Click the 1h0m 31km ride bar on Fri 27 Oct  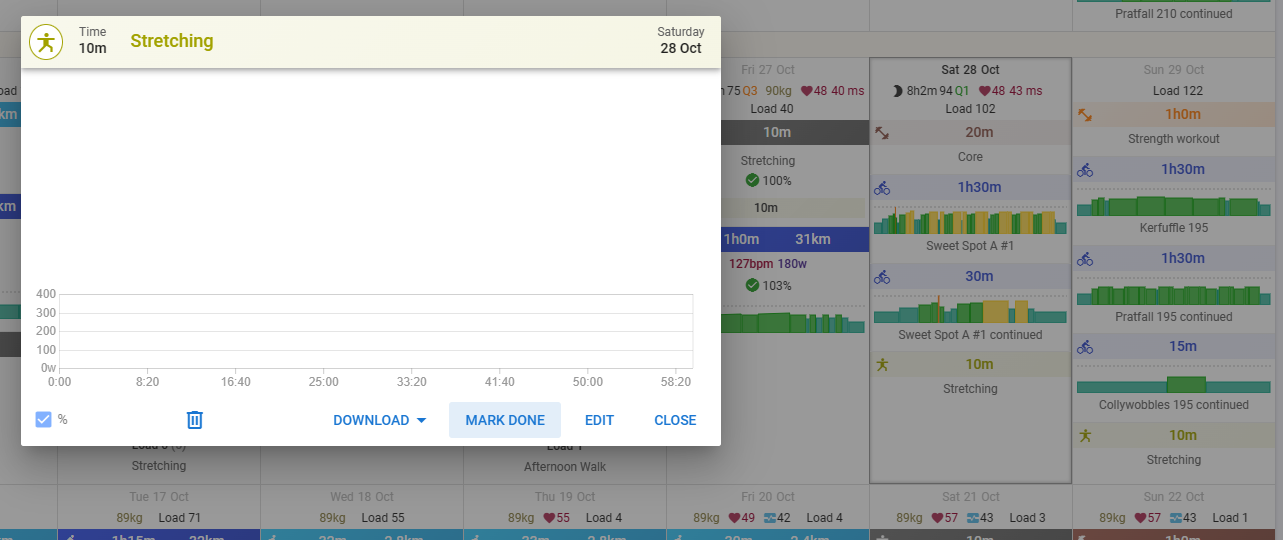point(793,239)
